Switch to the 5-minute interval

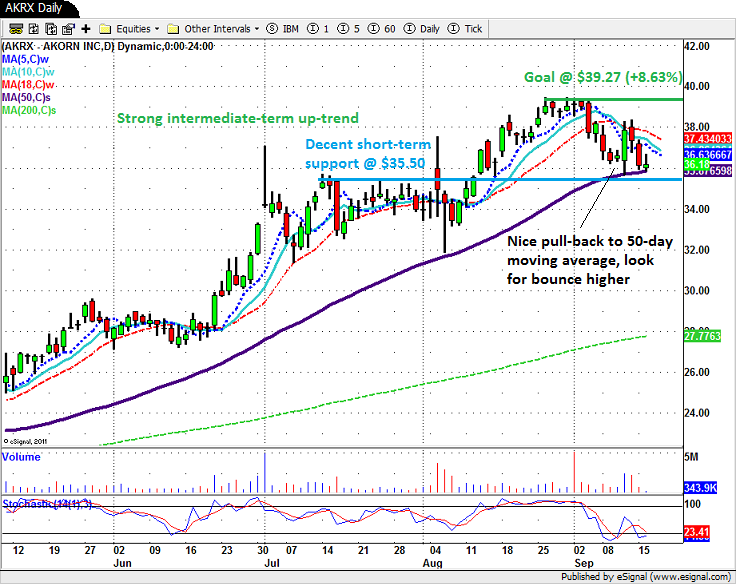point(349,29)
